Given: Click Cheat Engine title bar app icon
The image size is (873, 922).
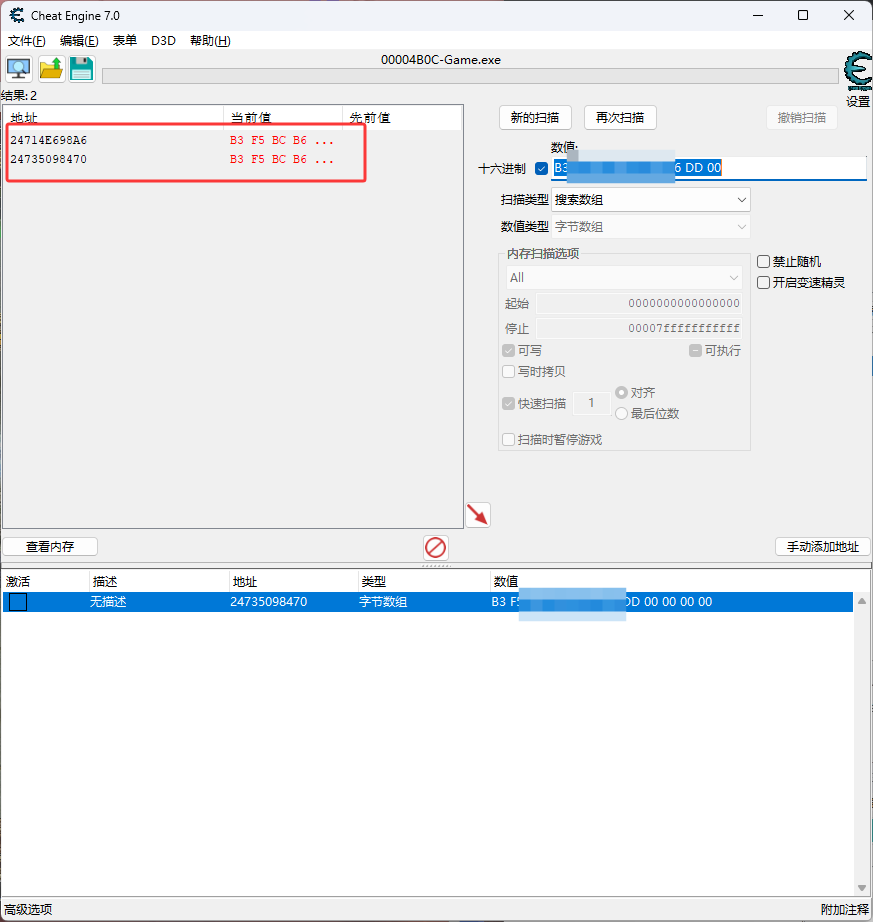Looking at the screenshot, I should pos(16,15).
